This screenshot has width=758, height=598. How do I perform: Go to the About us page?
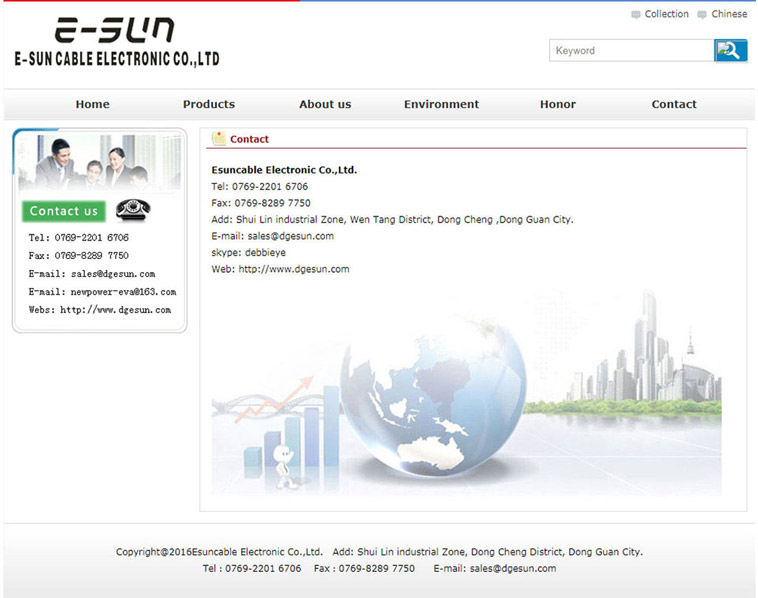(325, 104)
